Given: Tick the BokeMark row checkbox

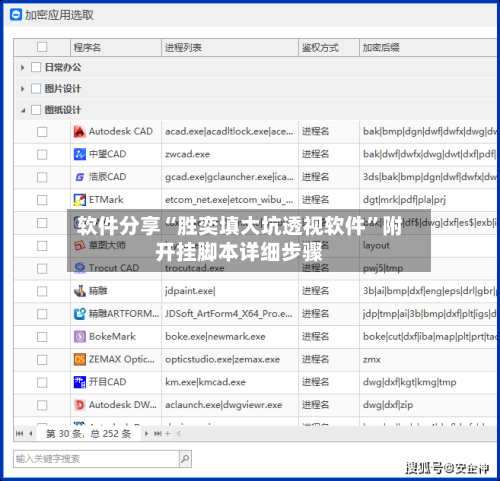Looking at the screenshot, I should coord(42,337).
